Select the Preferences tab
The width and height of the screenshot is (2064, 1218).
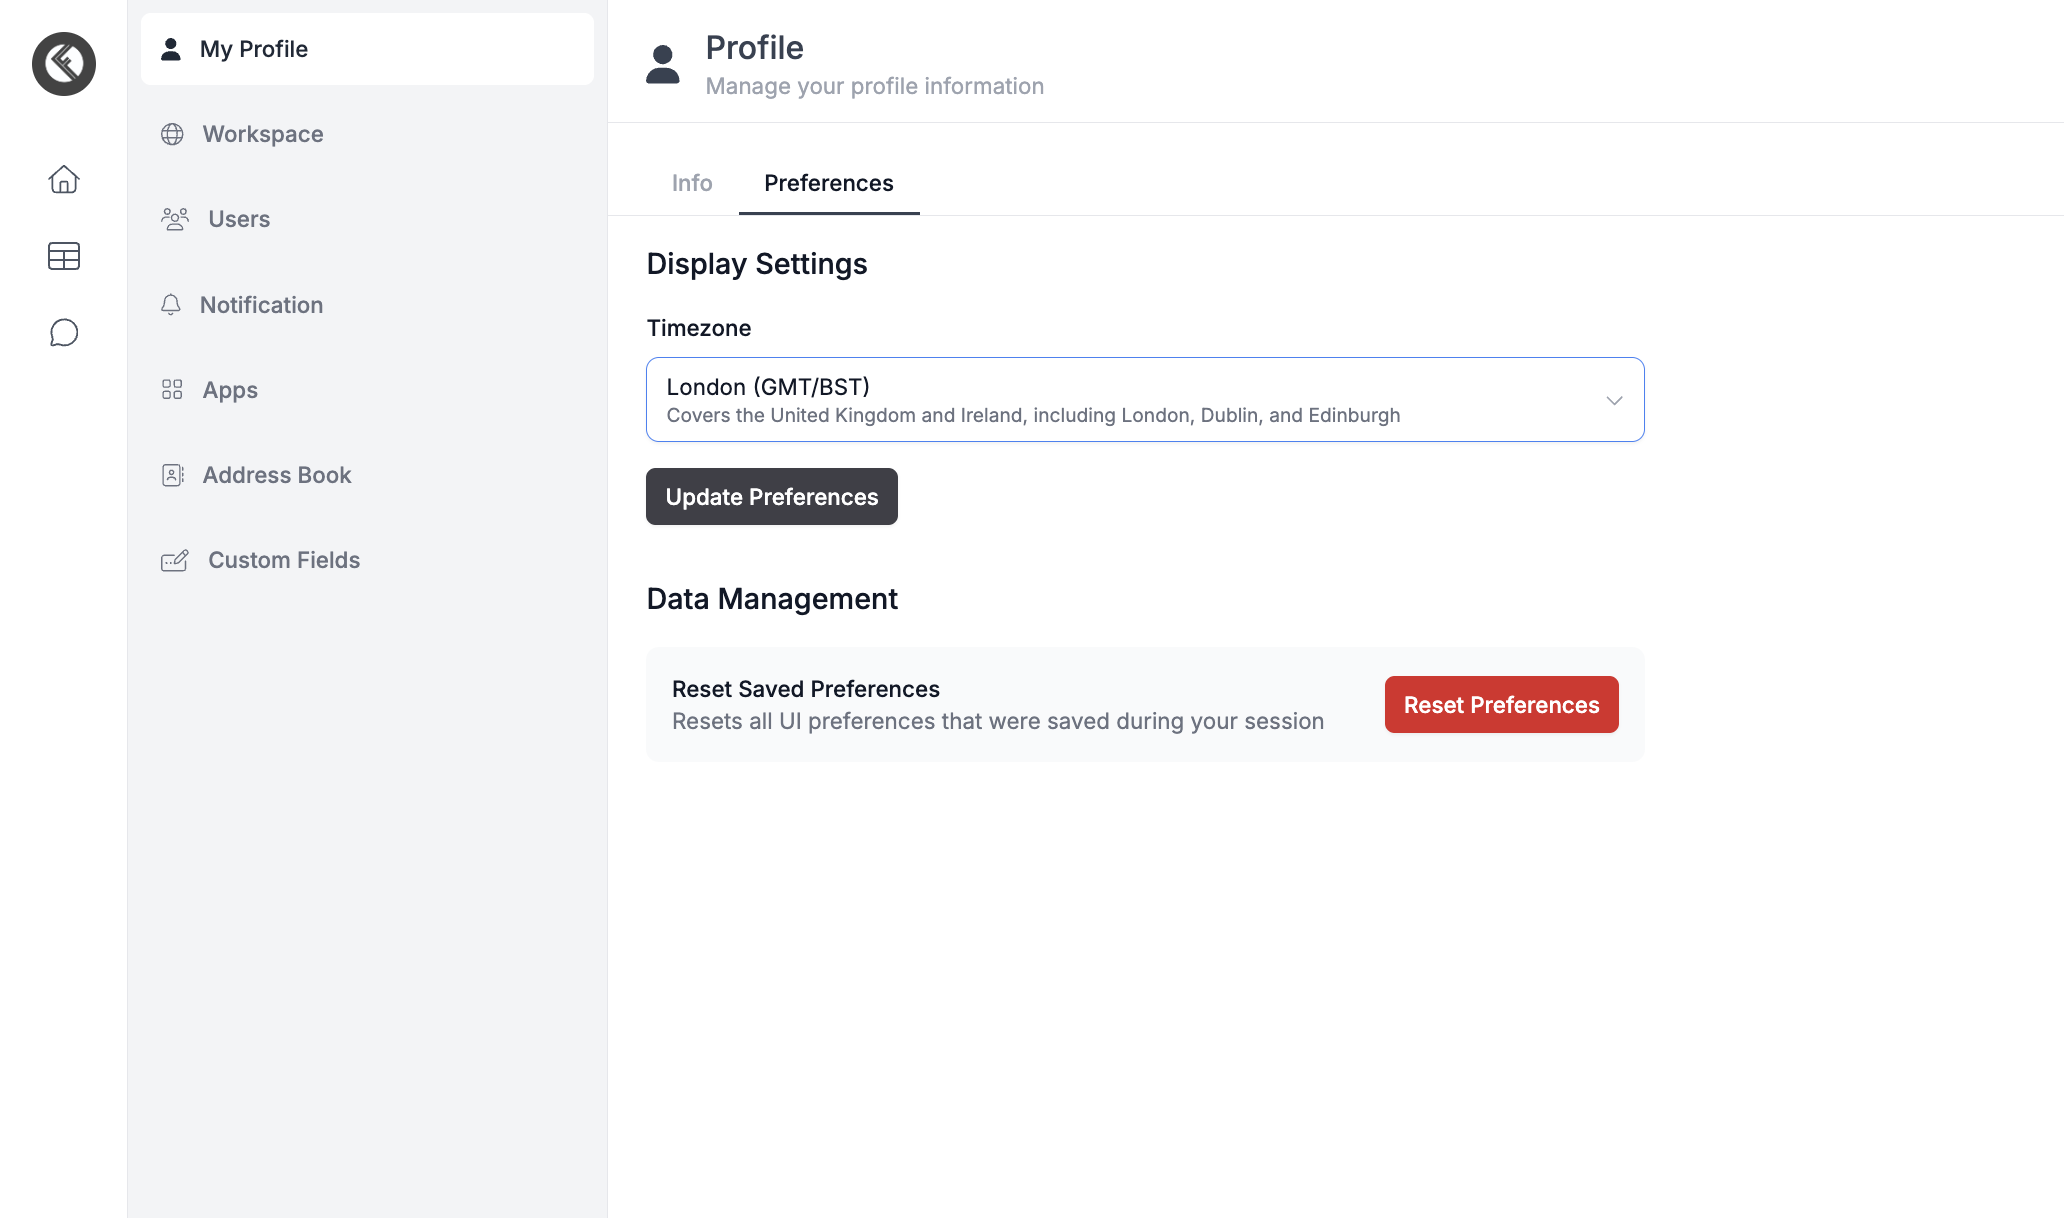coord(828,183)
